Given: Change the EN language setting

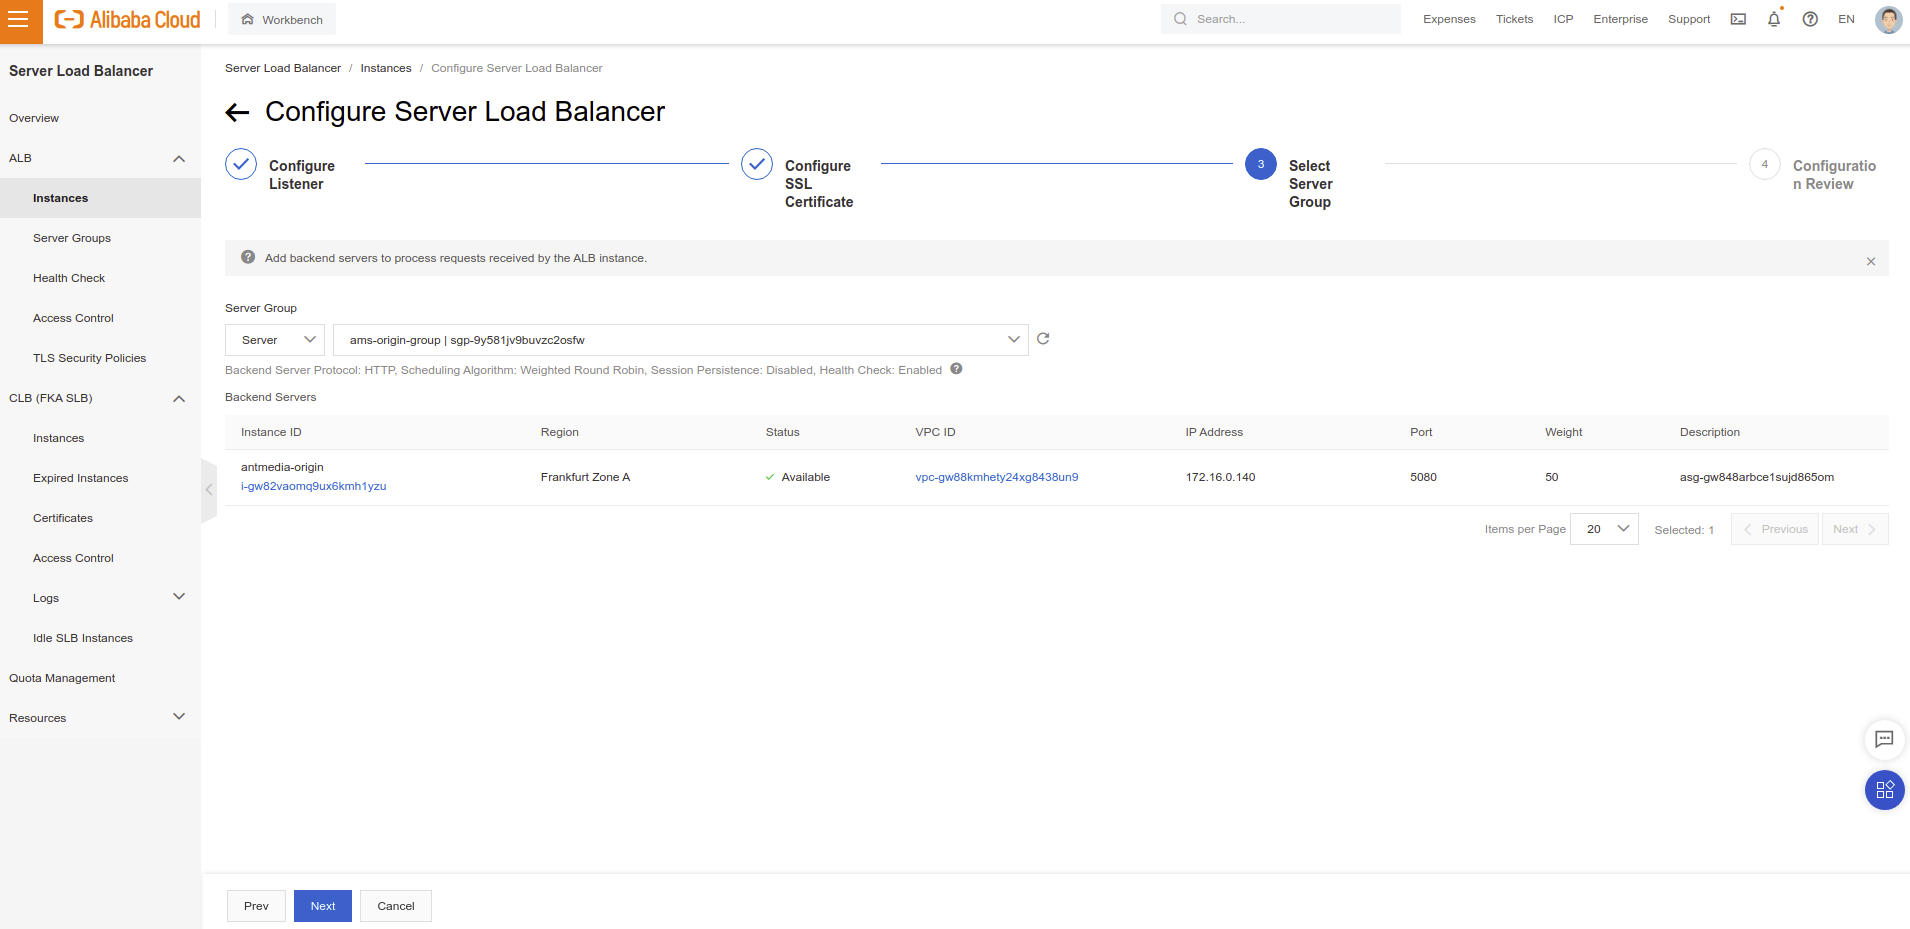Looking at the screenshot, I should (x=1846, y=19).
